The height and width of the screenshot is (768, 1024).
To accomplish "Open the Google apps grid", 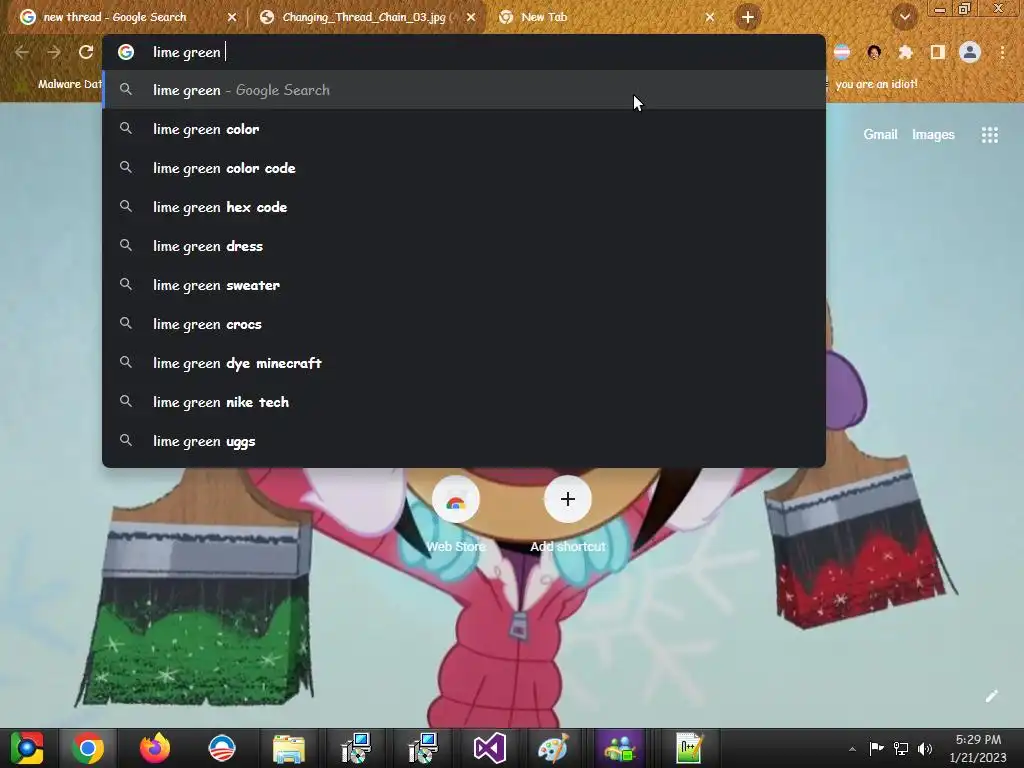I will coord(989,135).
